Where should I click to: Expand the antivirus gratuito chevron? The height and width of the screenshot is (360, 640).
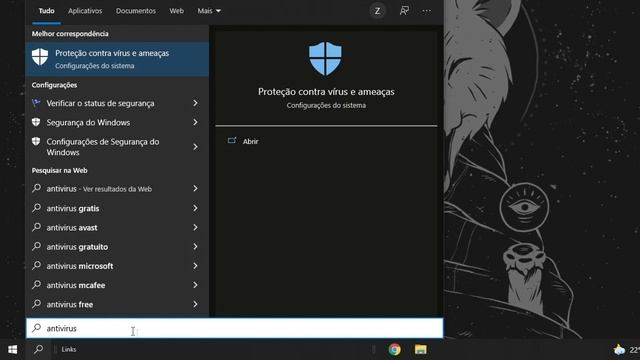(196, 247)
